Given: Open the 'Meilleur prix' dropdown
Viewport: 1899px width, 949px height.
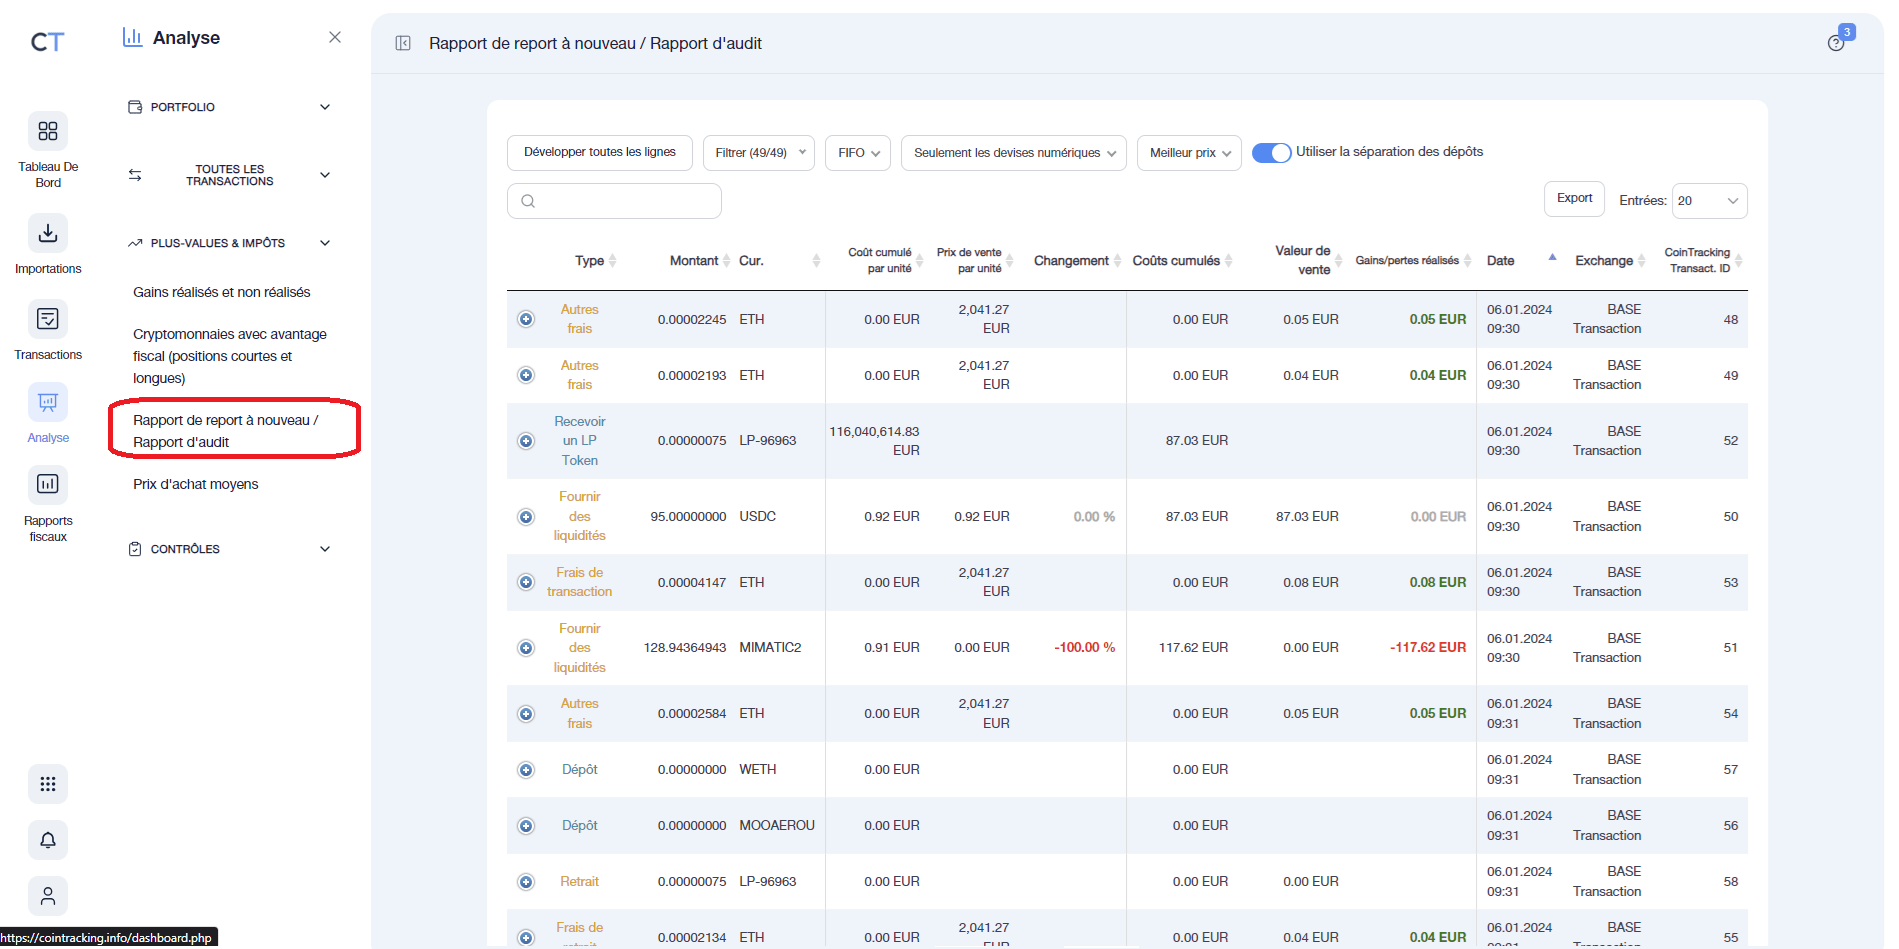Looking at the screenshot, I should [1189, 153].
